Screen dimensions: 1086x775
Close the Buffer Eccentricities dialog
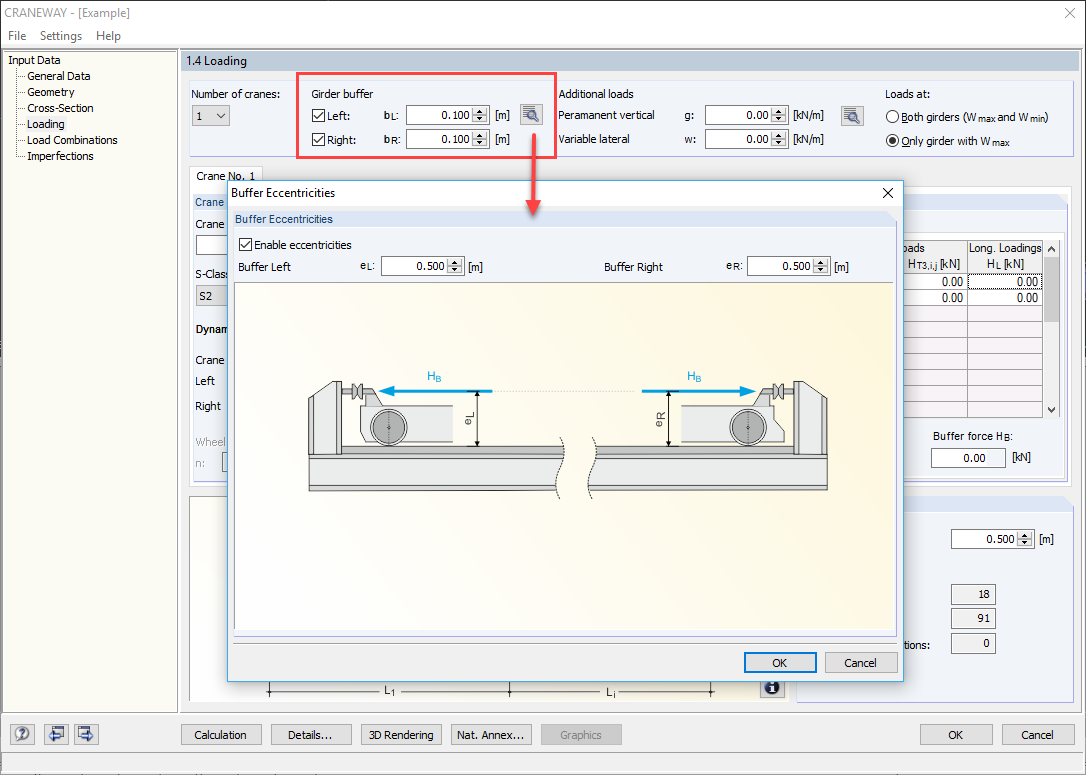pos(887,193)
